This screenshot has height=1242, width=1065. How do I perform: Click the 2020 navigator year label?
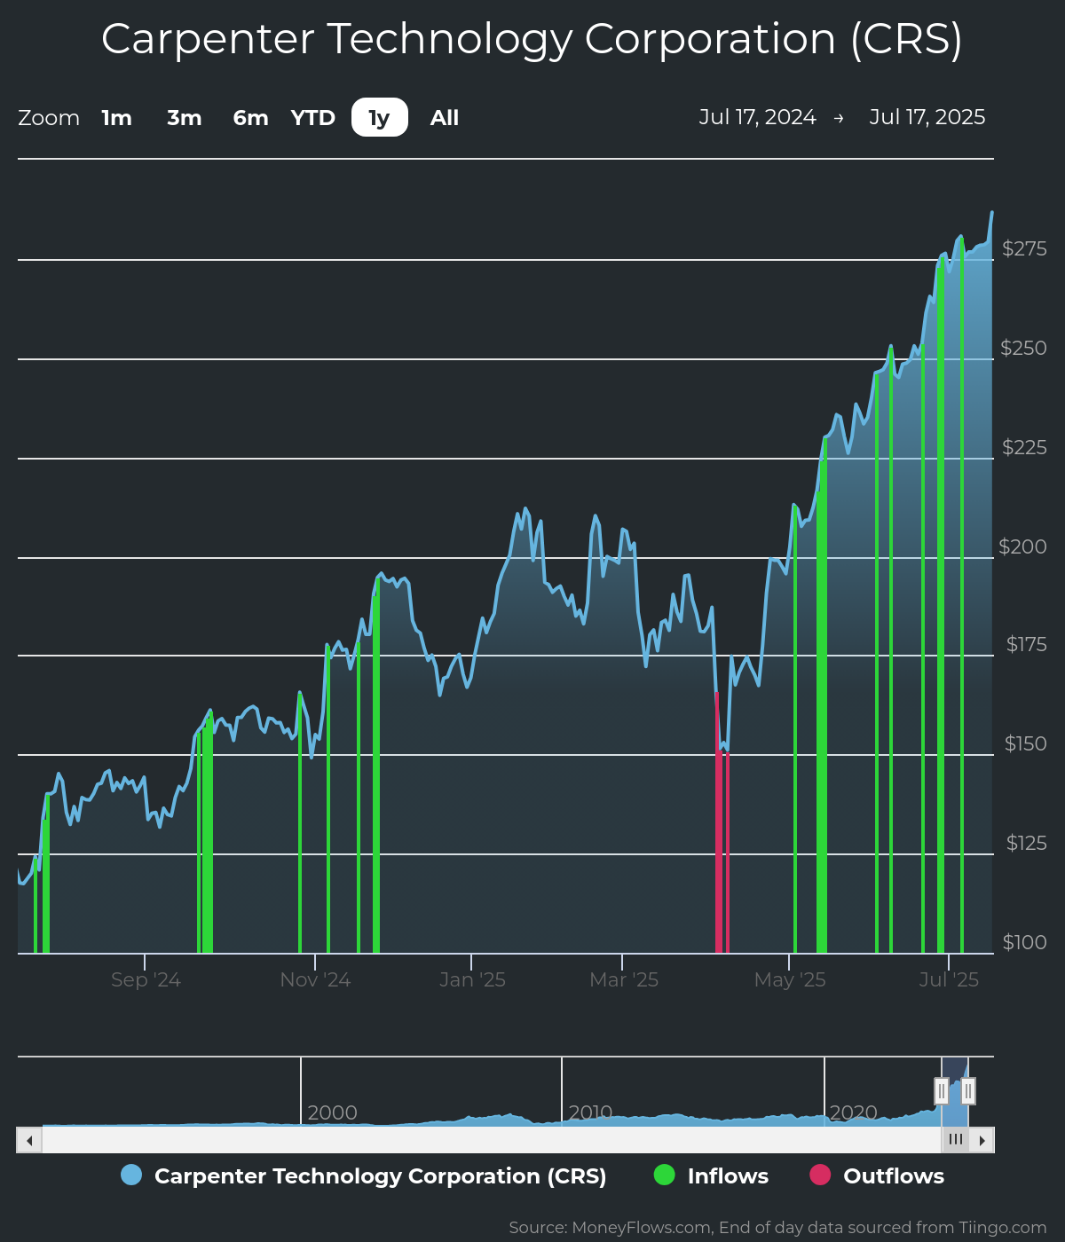coord(853,1112)
